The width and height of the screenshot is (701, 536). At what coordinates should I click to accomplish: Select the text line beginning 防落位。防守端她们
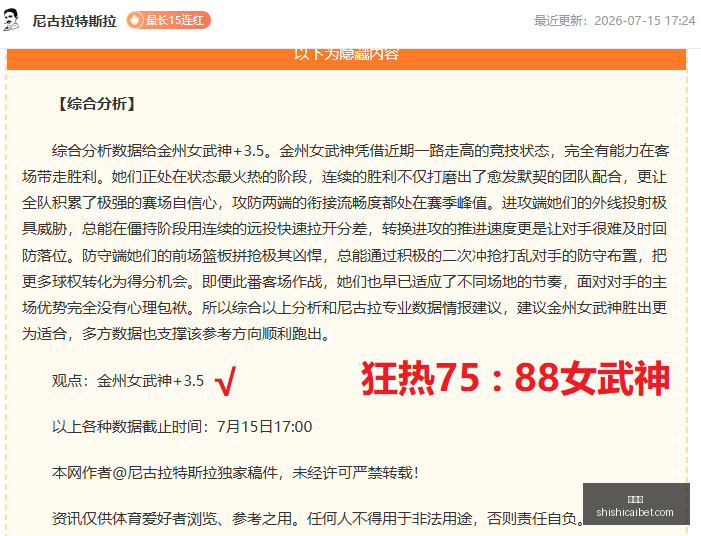point(345,256)
